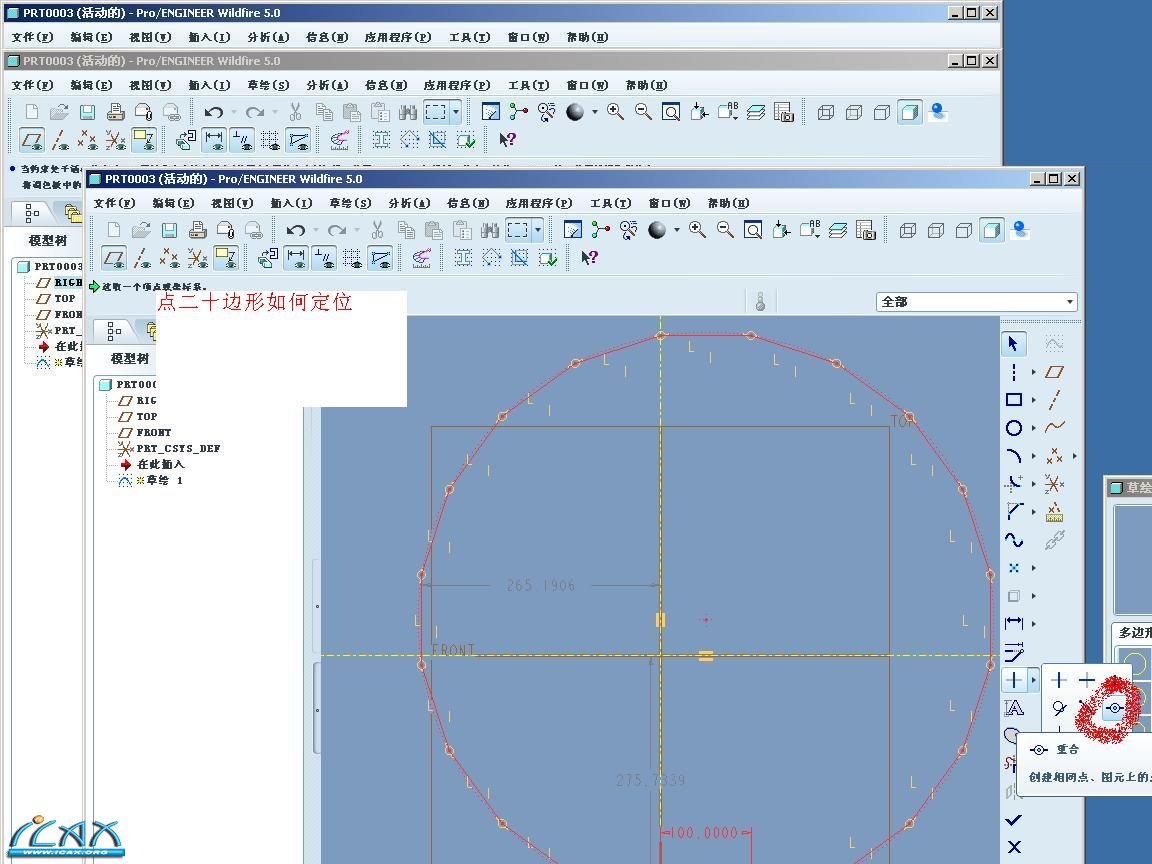Toggle sketch grid display
The height and width of the screenshot is (864, 1152).
(x=352, y=259)
